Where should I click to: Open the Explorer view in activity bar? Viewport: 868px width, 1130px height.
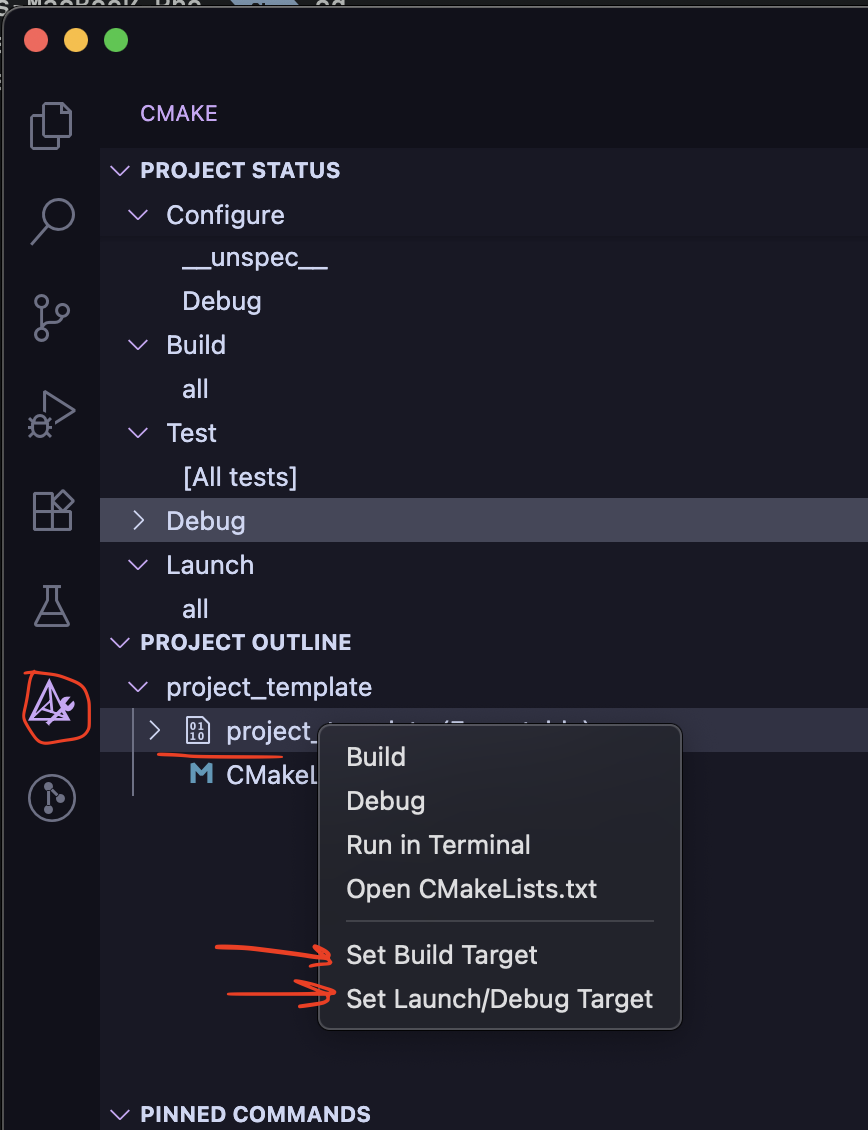tap(51, 126)
